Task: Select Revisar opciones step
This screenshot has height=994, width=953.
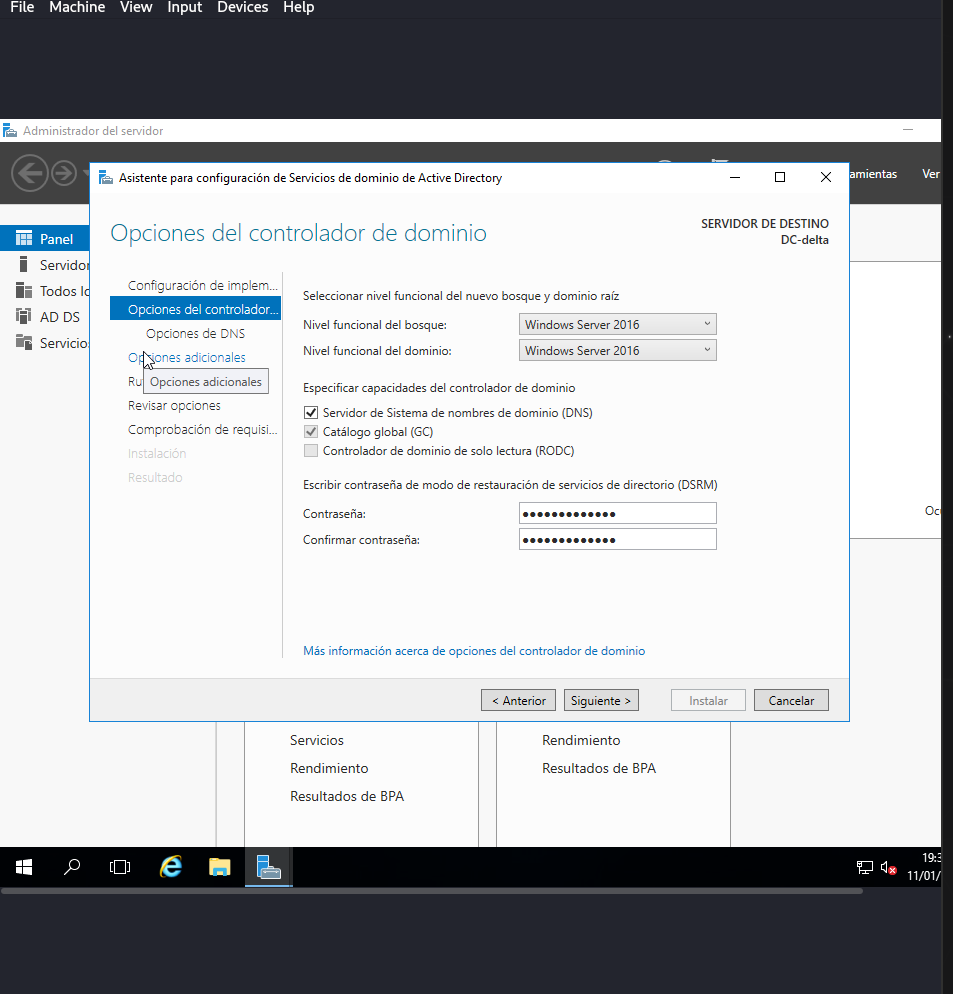Action: 174,406
